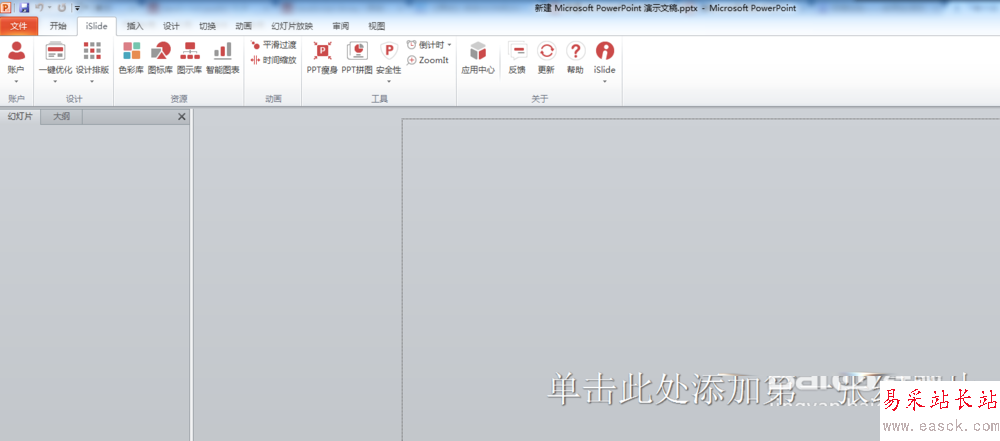Open the 图示库 diagram library

[189, 58]
